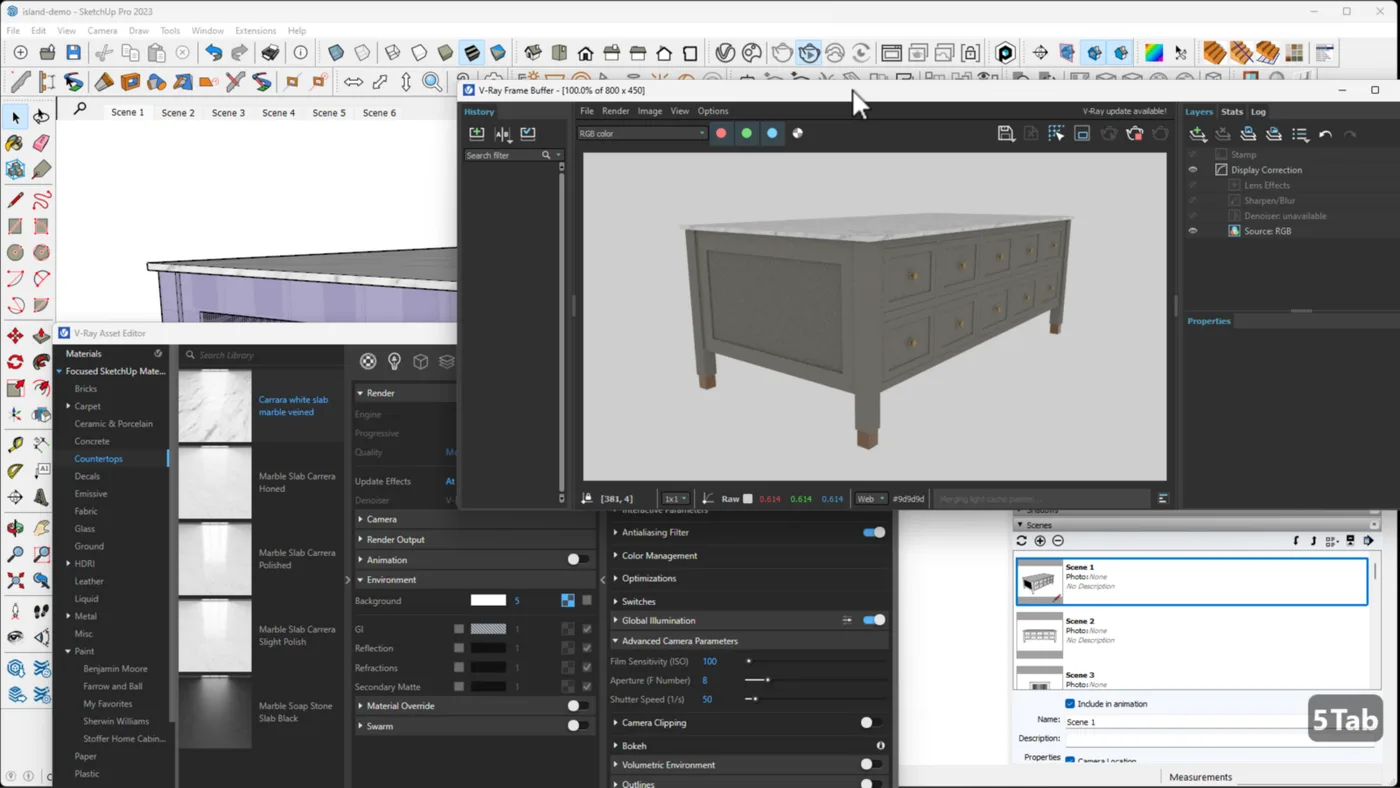Expand the Render Output section
The image size is (1400, 788).
click(x=395, y=539)
